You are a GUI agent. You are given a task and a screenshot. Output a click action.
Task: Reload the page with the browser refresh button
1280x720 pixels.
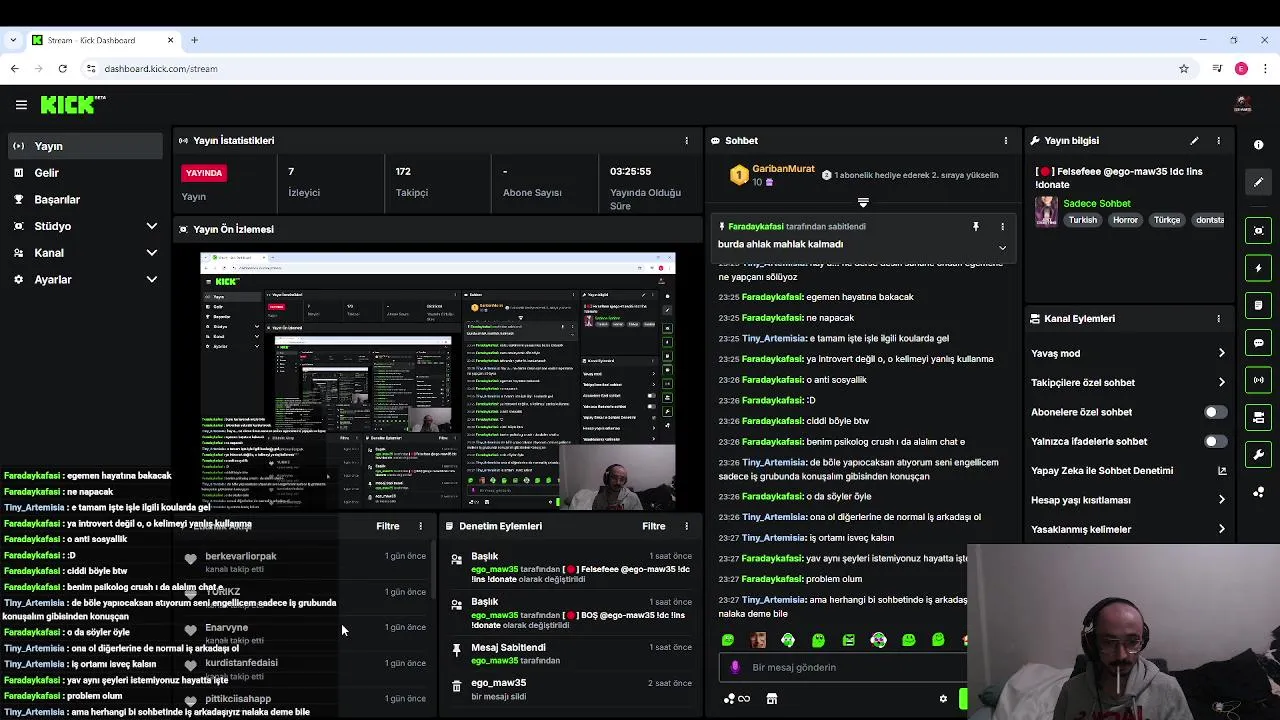pyautogui.click(x=62, y=69)
